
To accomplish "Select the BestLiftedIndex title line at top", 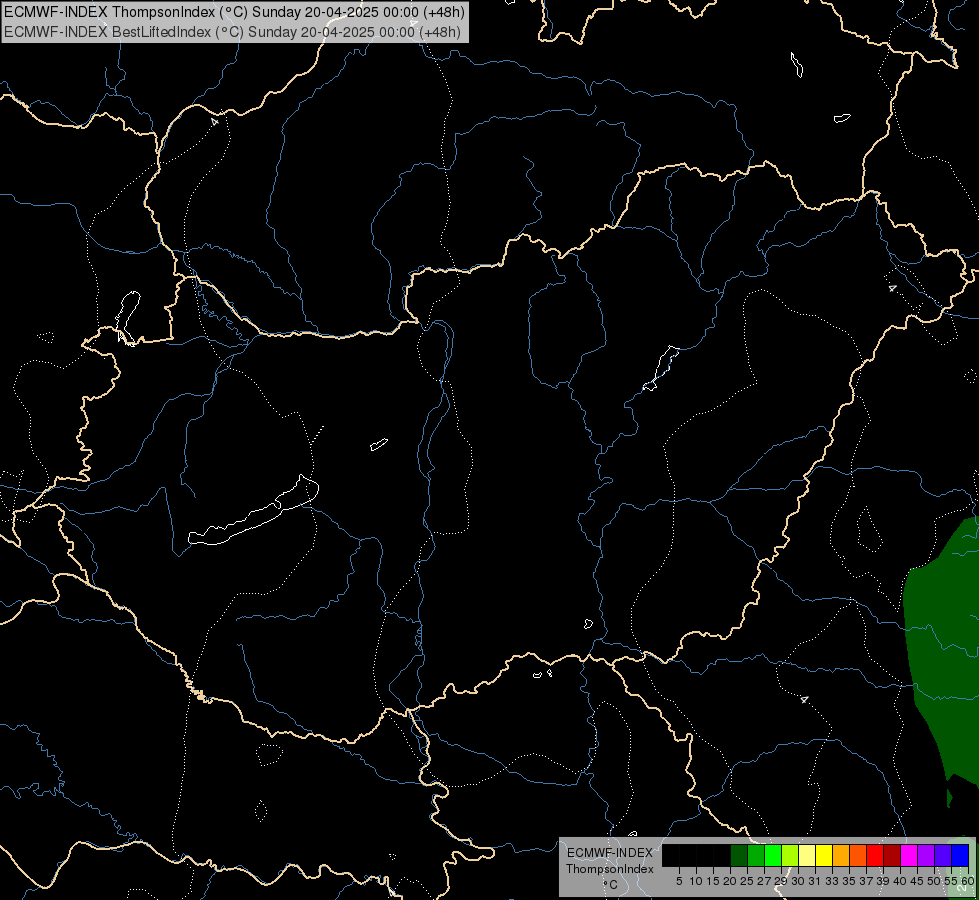I will click(x=232, y=32).
